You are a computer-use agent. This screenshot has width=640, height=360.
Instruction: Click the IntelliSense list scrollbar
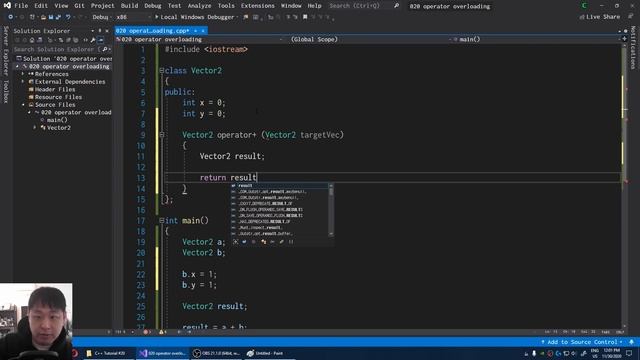click(331, 210)
